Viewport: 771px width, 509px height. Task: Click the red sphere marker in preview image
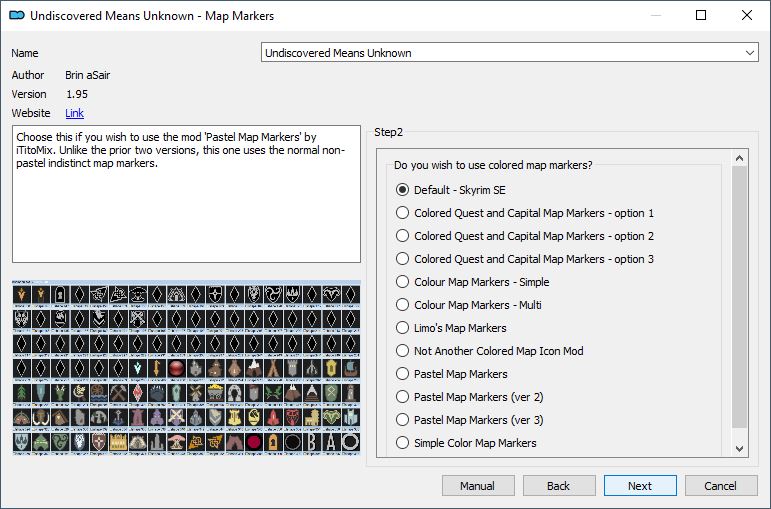(176, 368)
